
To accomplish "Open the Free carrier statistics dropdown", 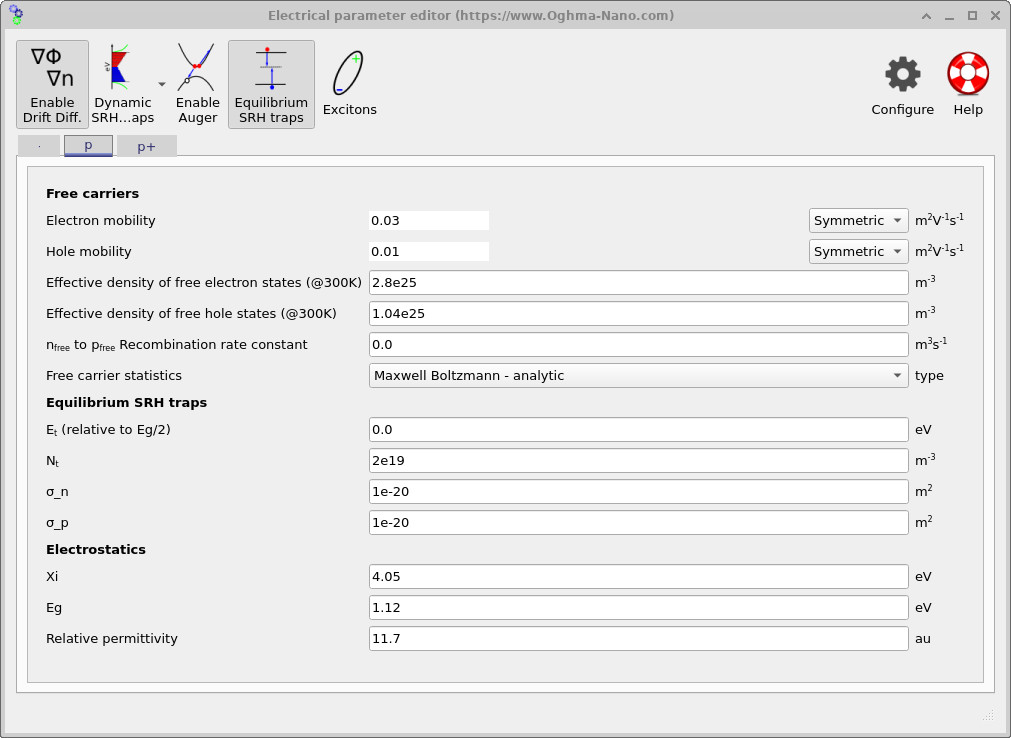I will point(637,375).
